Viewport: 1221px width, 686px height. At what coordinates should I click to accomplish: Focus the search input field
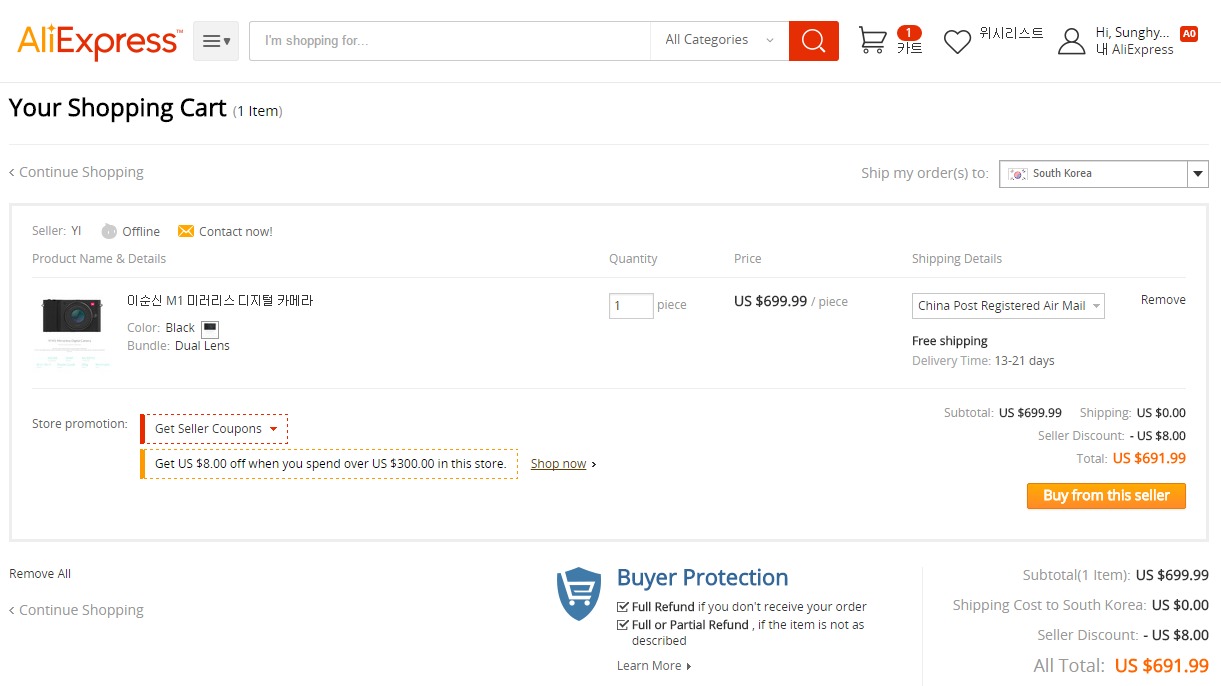[x=450, y=41]
